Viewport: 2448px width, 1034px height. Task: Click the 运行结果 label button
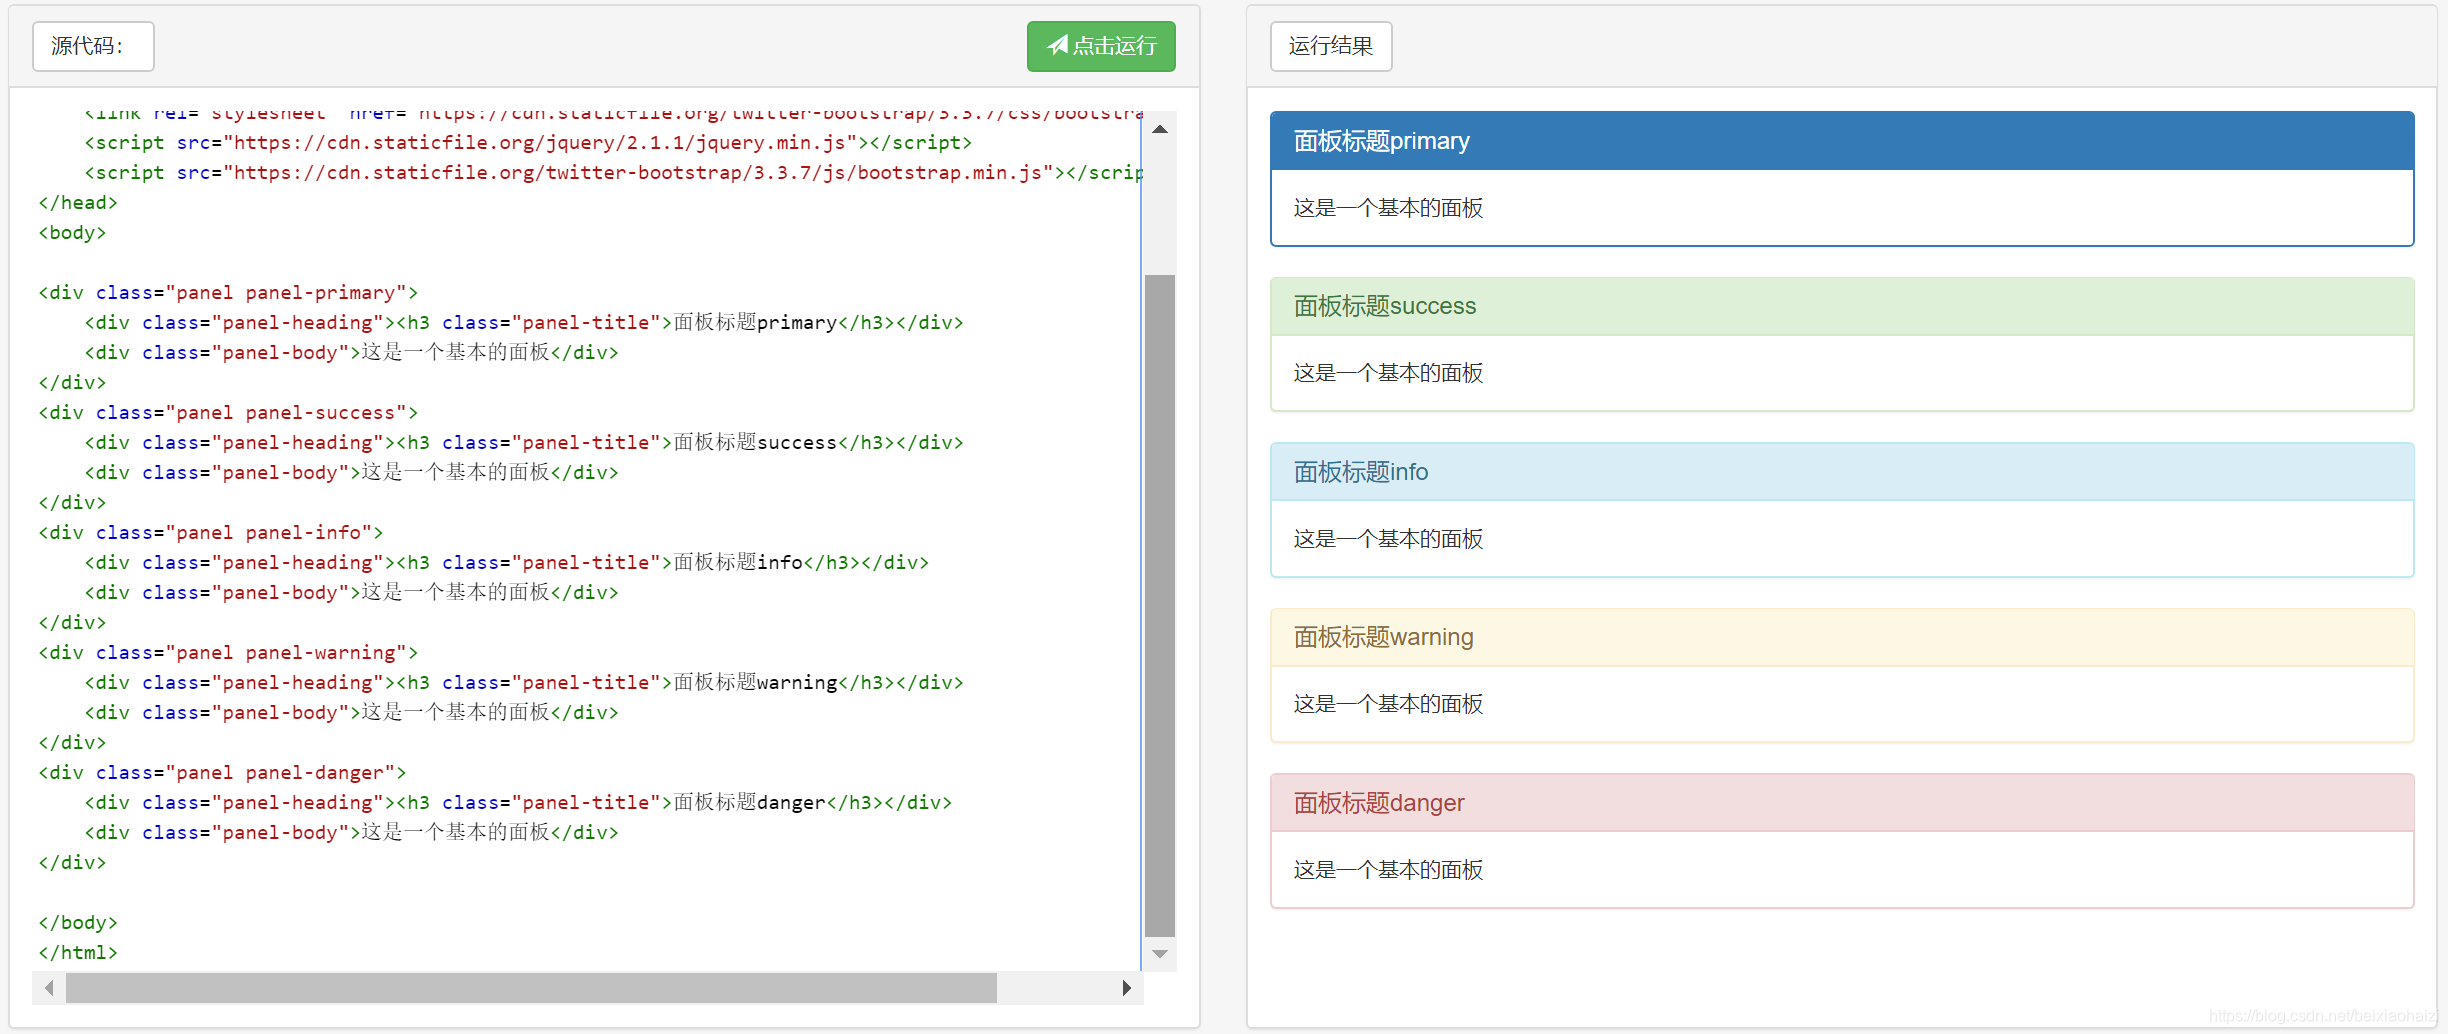(x=1331, y=46)
